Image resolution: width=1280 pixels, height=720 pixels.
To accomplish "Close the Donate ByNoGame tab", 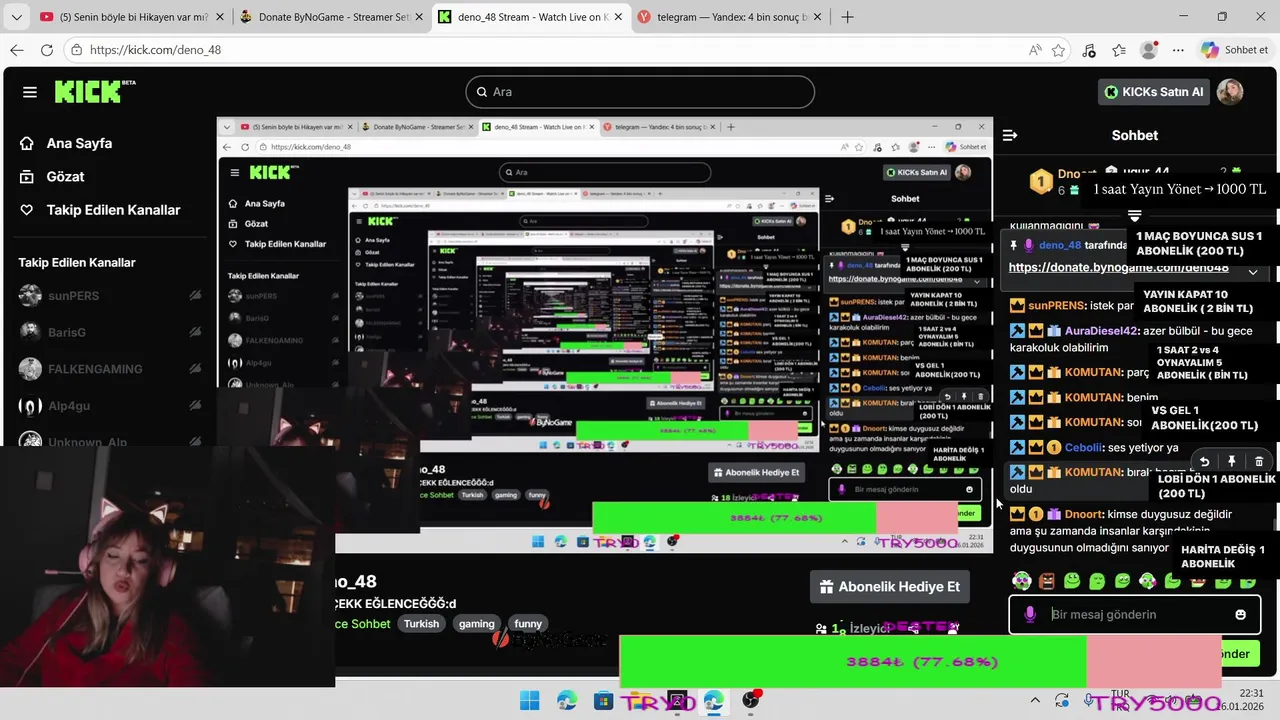I will [419, 17].
